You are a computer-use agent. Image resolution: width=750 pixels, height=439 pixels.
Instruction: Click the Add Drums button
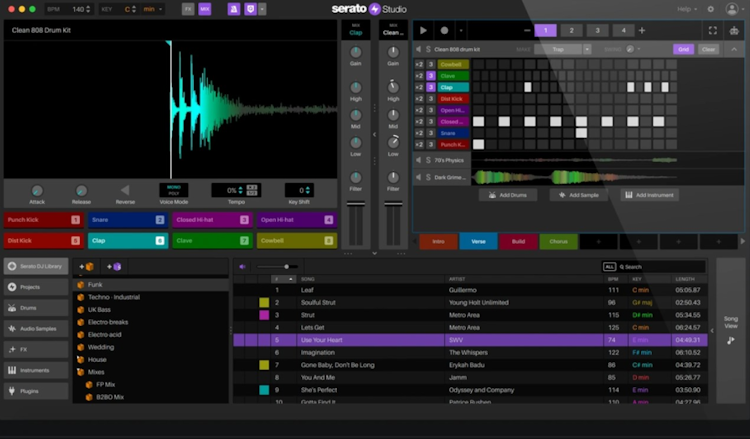[509, 195]
